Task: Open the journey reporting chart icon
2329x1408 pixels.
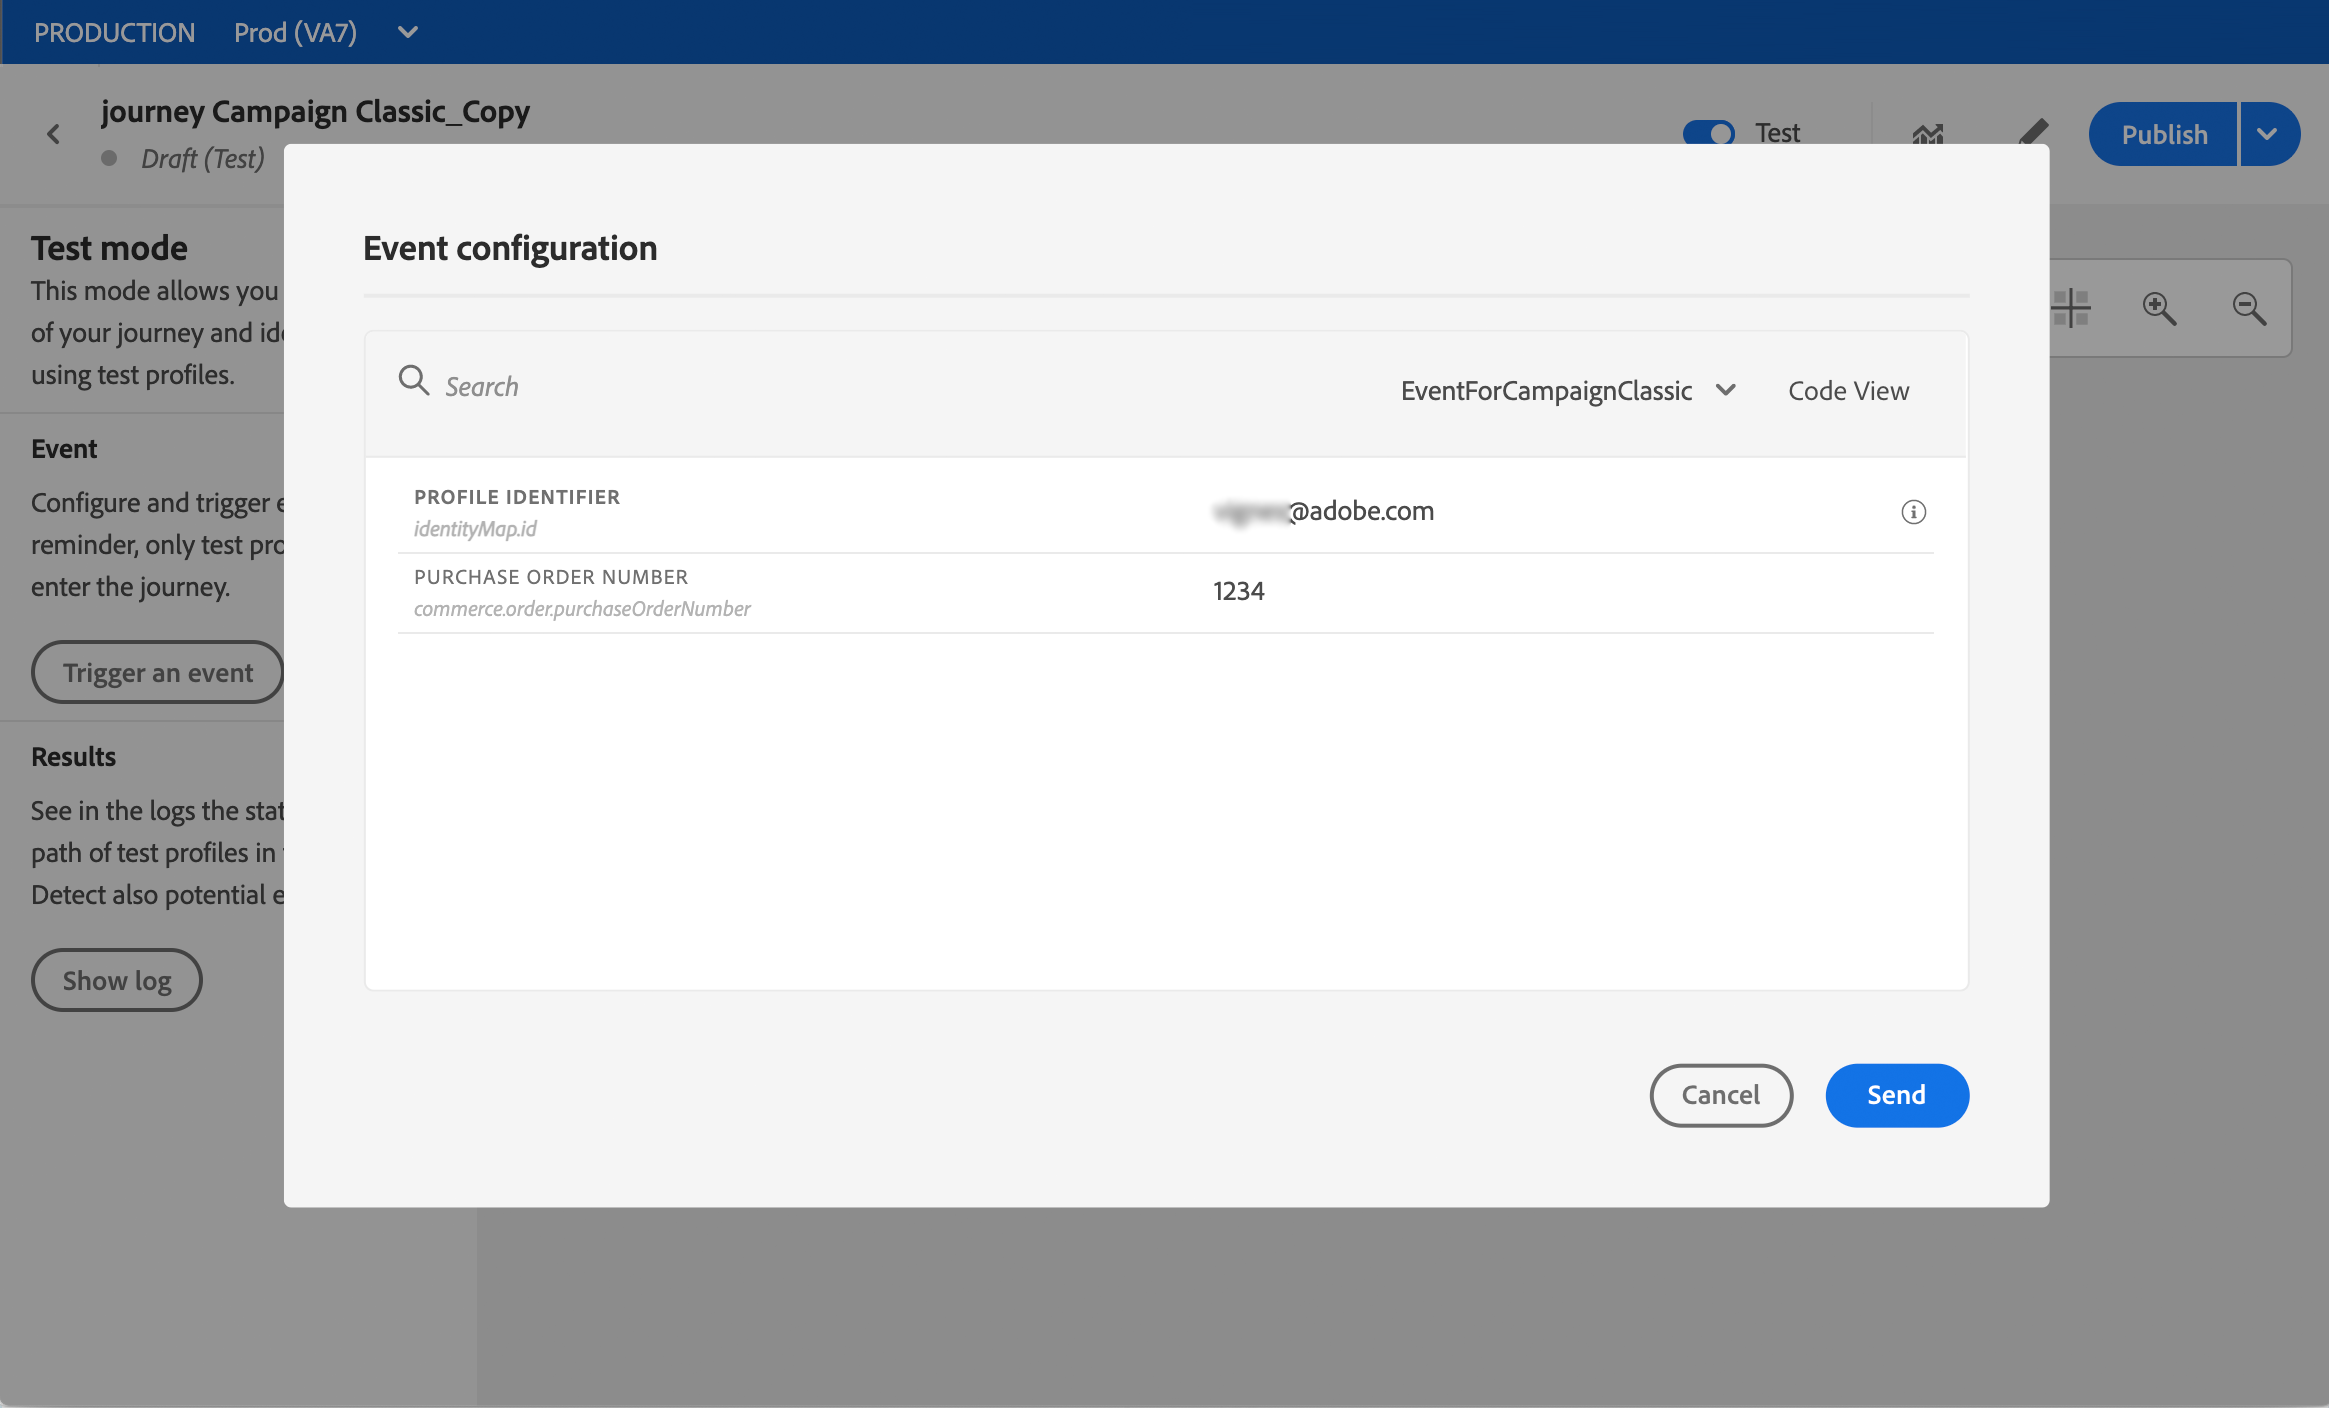Action: pos(1927,134)
